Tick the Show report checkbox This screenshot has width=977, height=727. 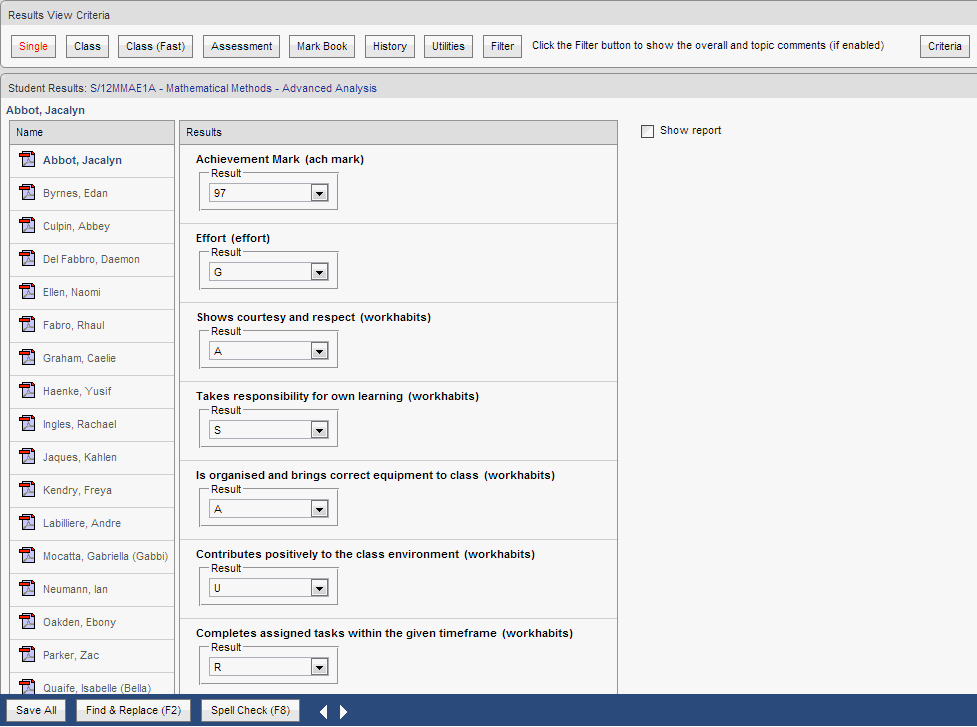[647, 131]
